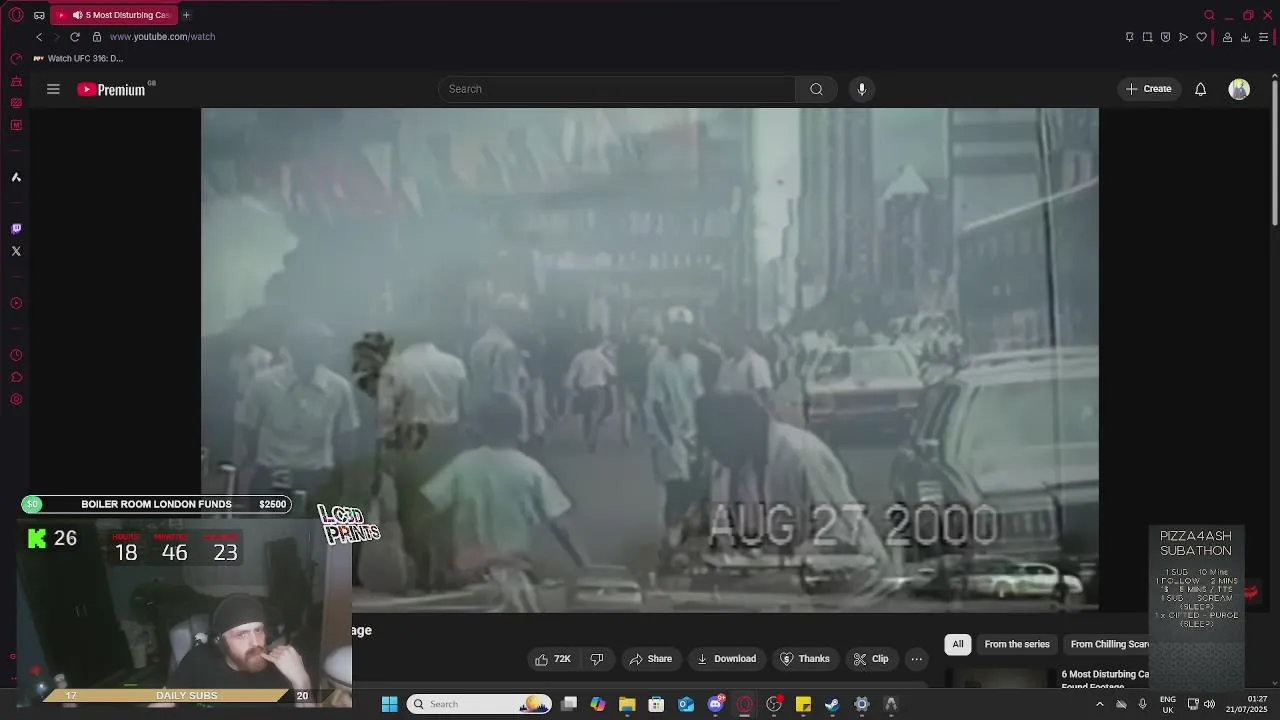Screen dimensions: 1280x720
Task: Start voice search with microphone
Action: [862, 89]
